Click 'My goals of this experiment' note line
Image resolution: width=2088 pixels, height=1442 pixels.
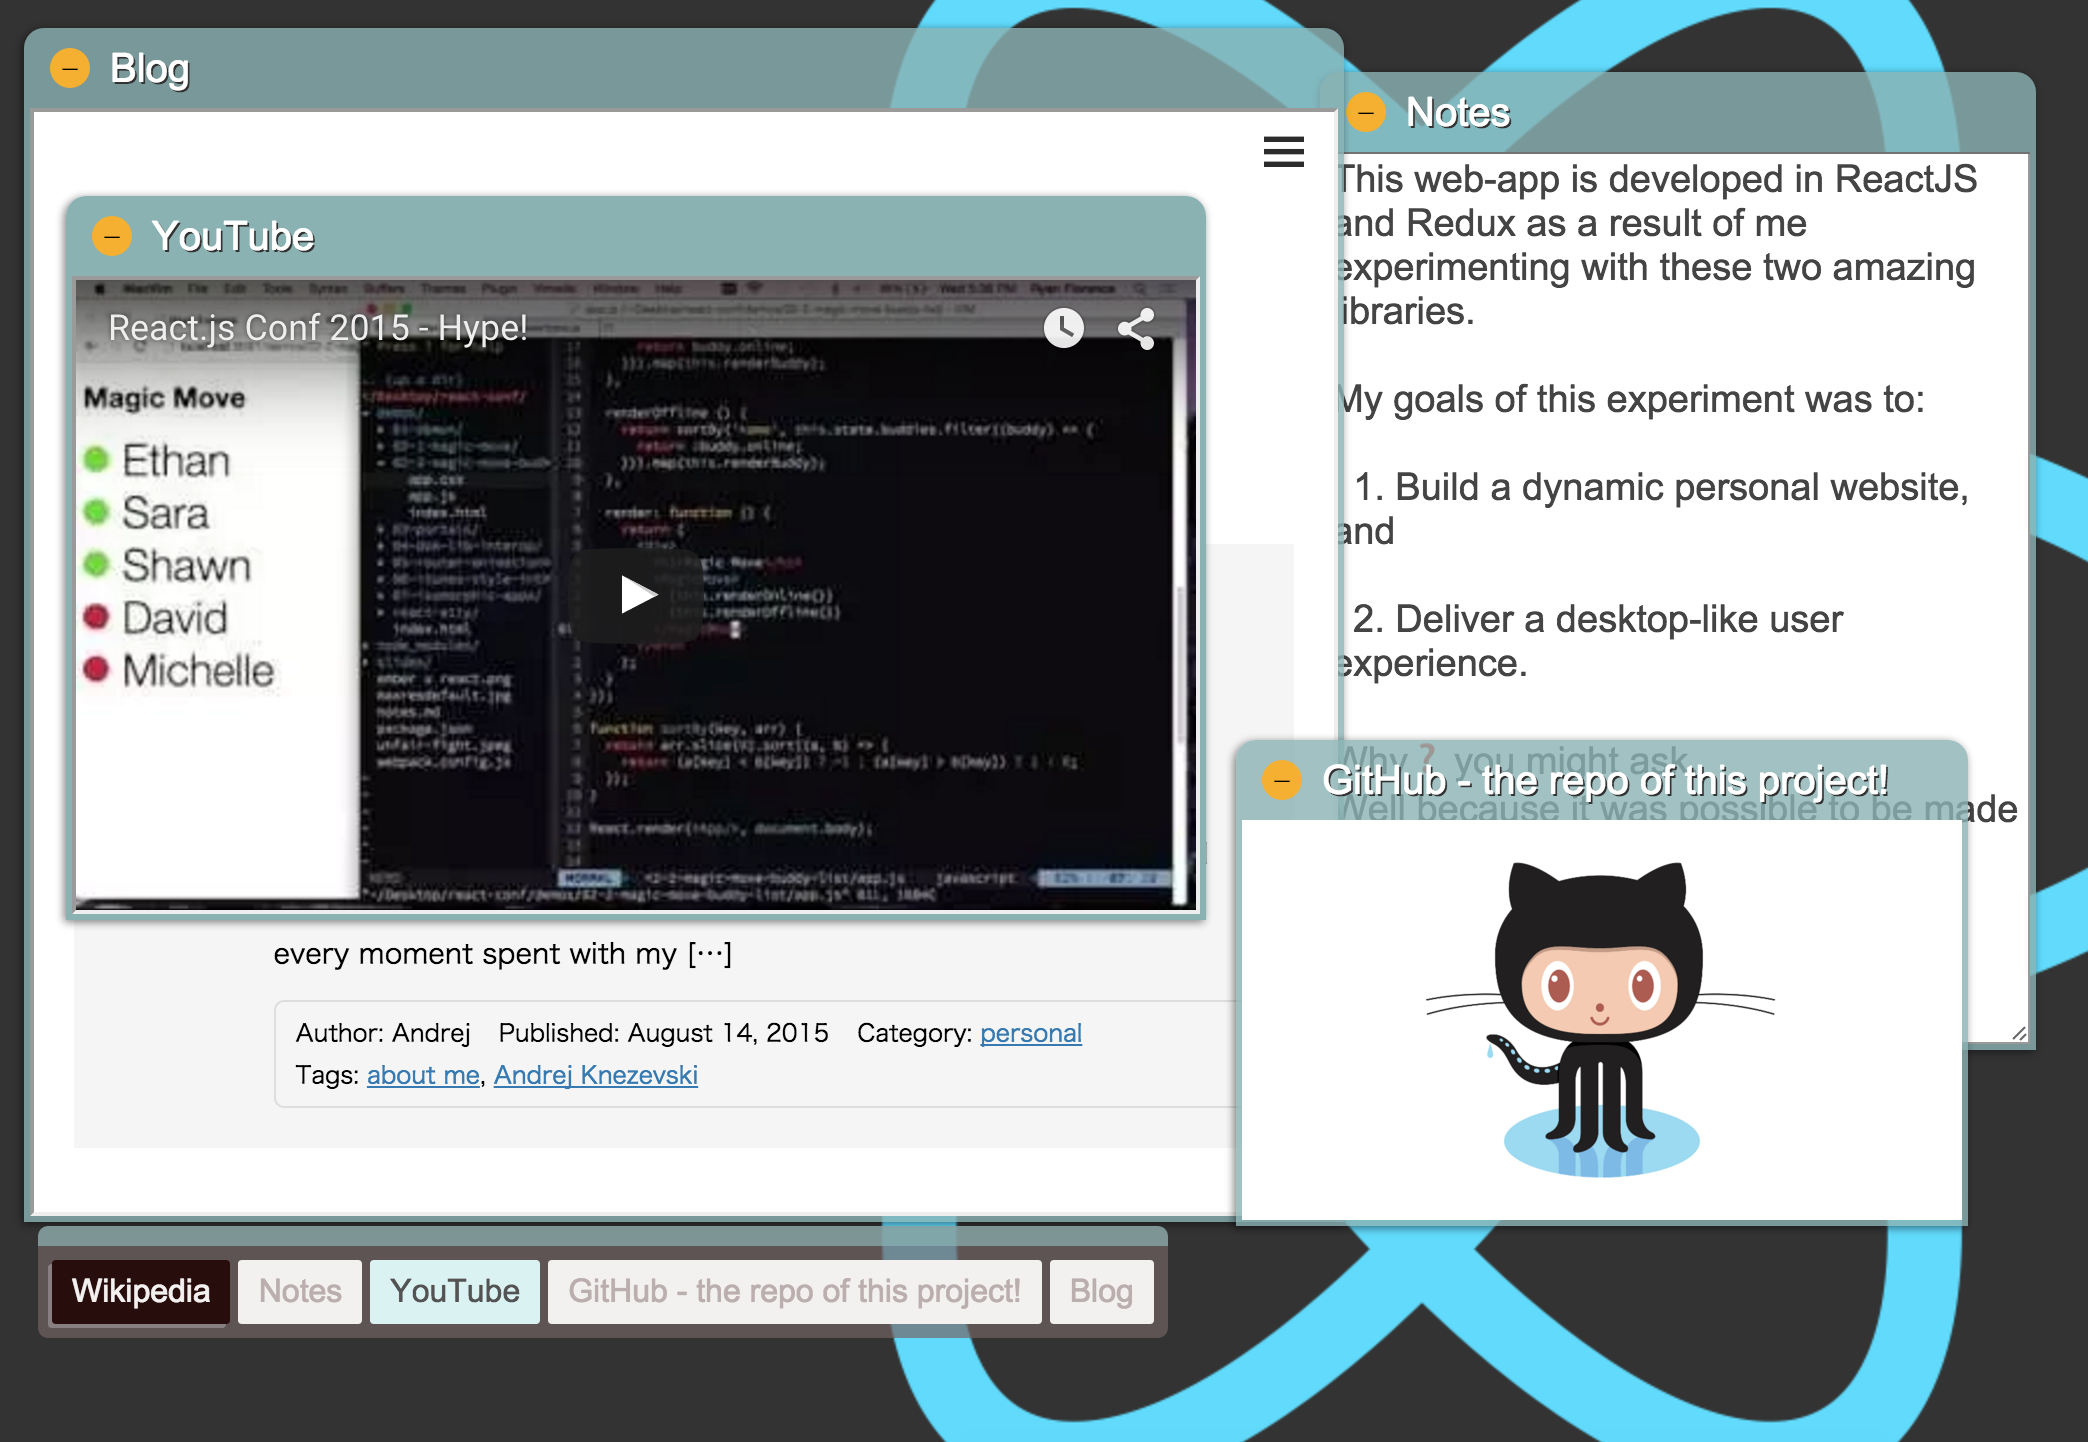(1632, 399)
